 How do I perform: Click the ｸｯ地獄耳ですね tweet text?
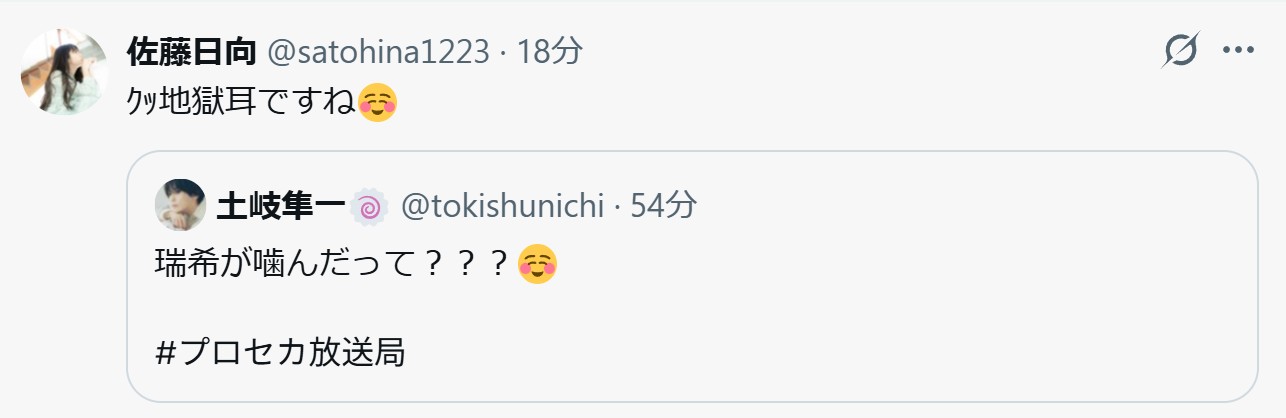click(x=241, y=101)
